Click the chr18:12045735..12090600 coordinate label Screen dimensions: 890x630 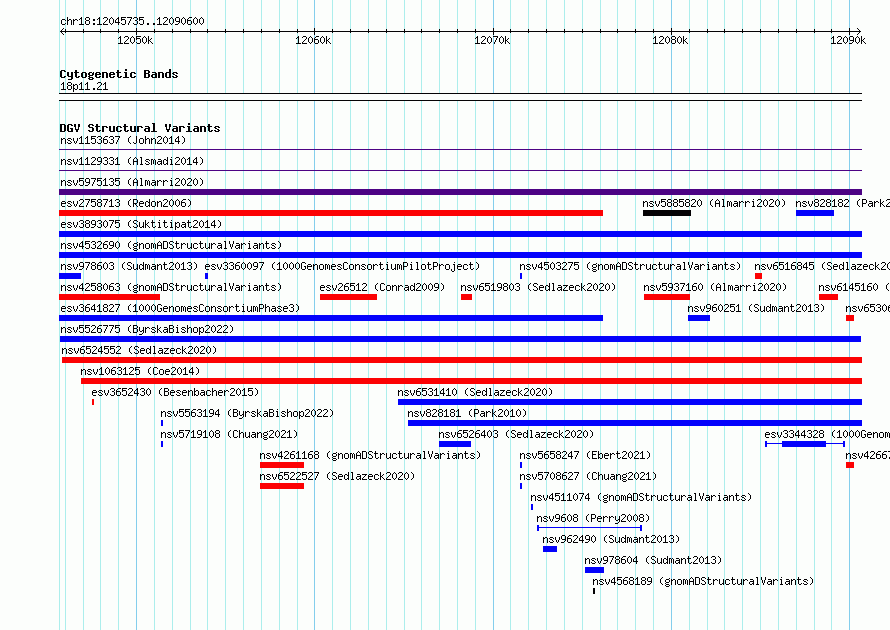point(132,21)
